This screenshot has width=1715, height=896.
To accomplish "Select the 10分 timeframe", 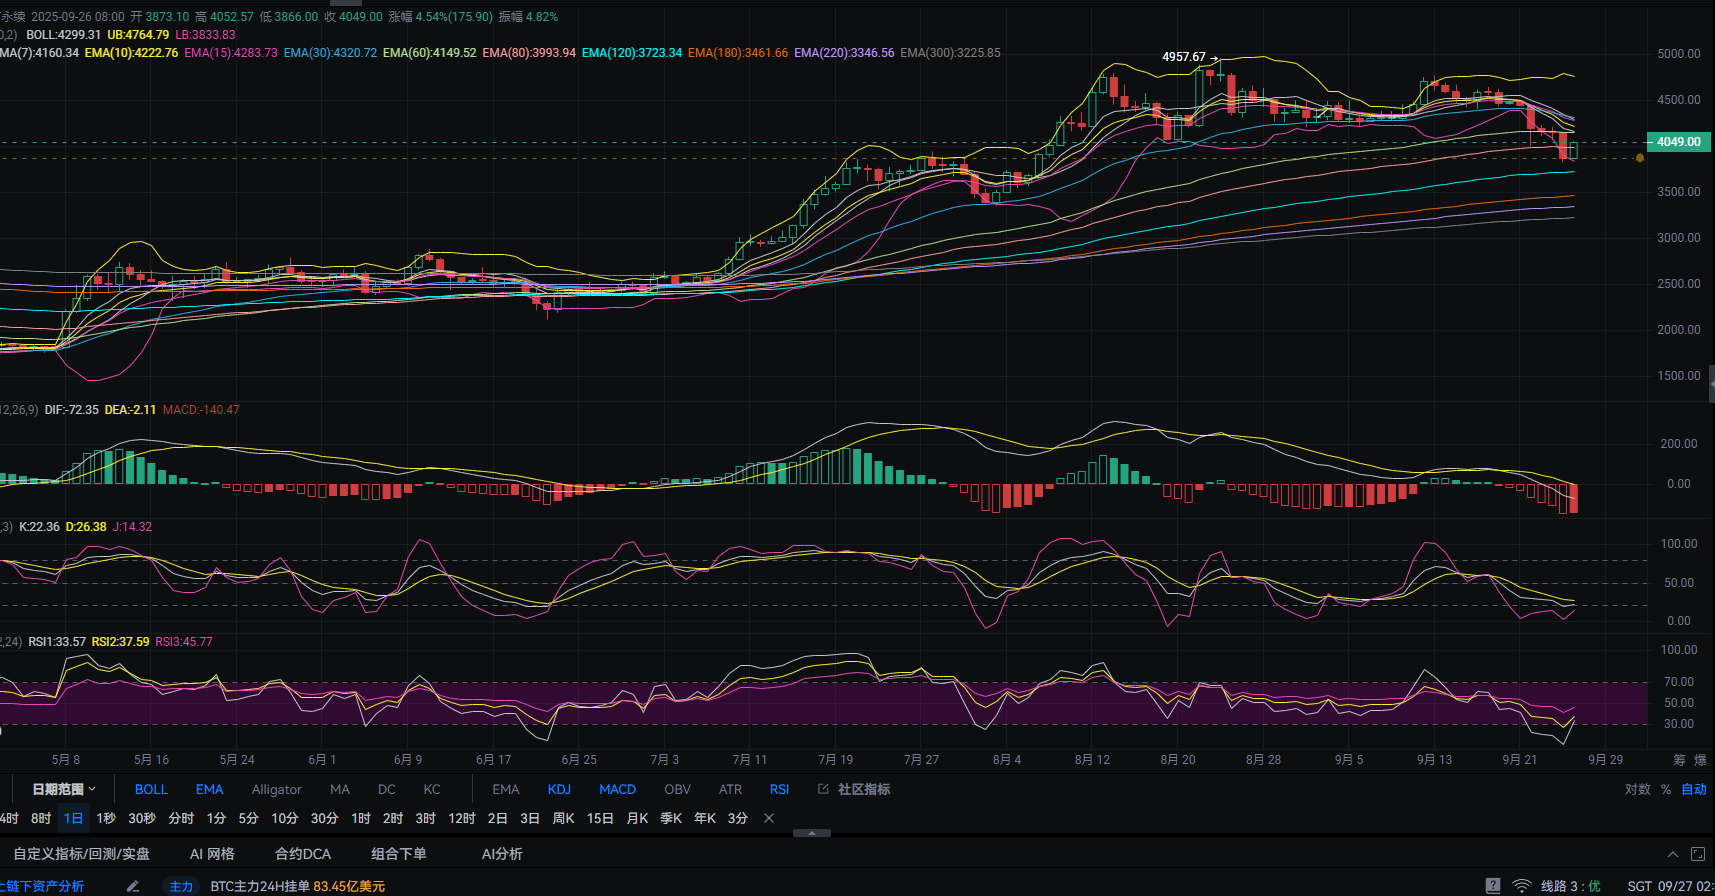I will coord(285,818).
